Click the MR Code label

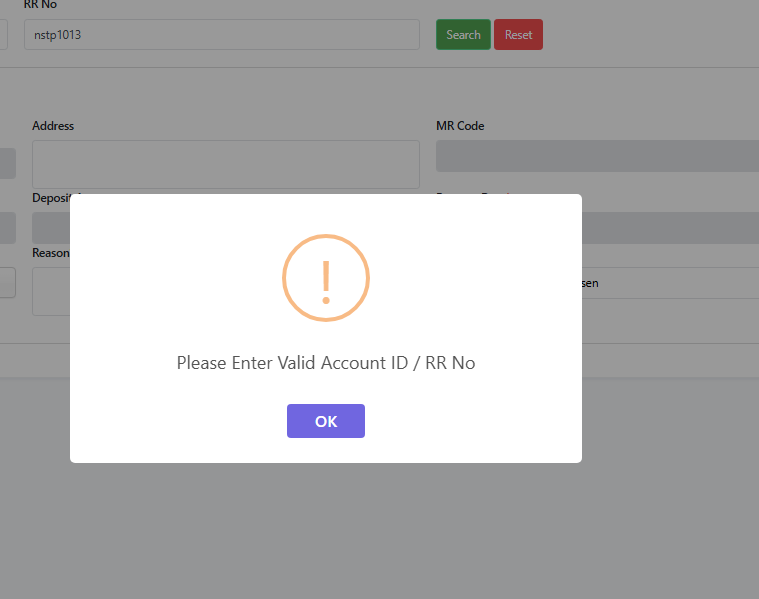click(x=460, y=126)
